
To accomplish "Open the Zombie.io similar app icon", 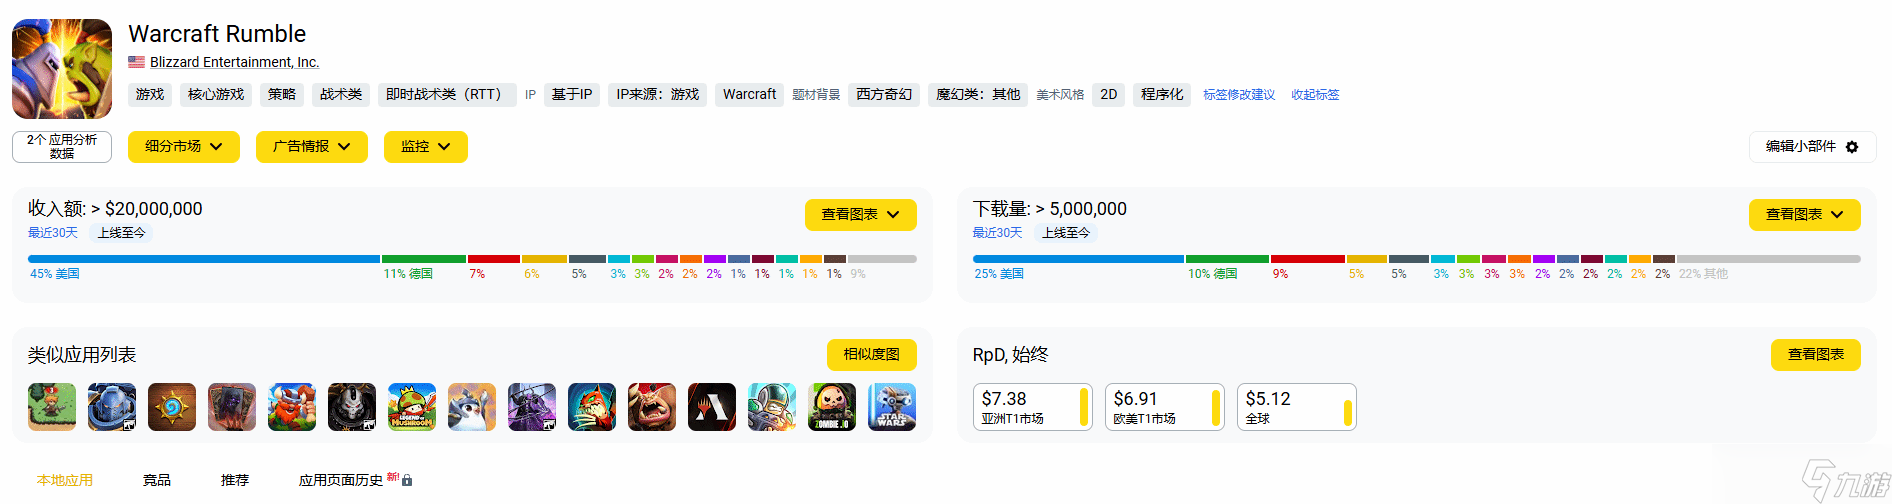I will point(832,407).
